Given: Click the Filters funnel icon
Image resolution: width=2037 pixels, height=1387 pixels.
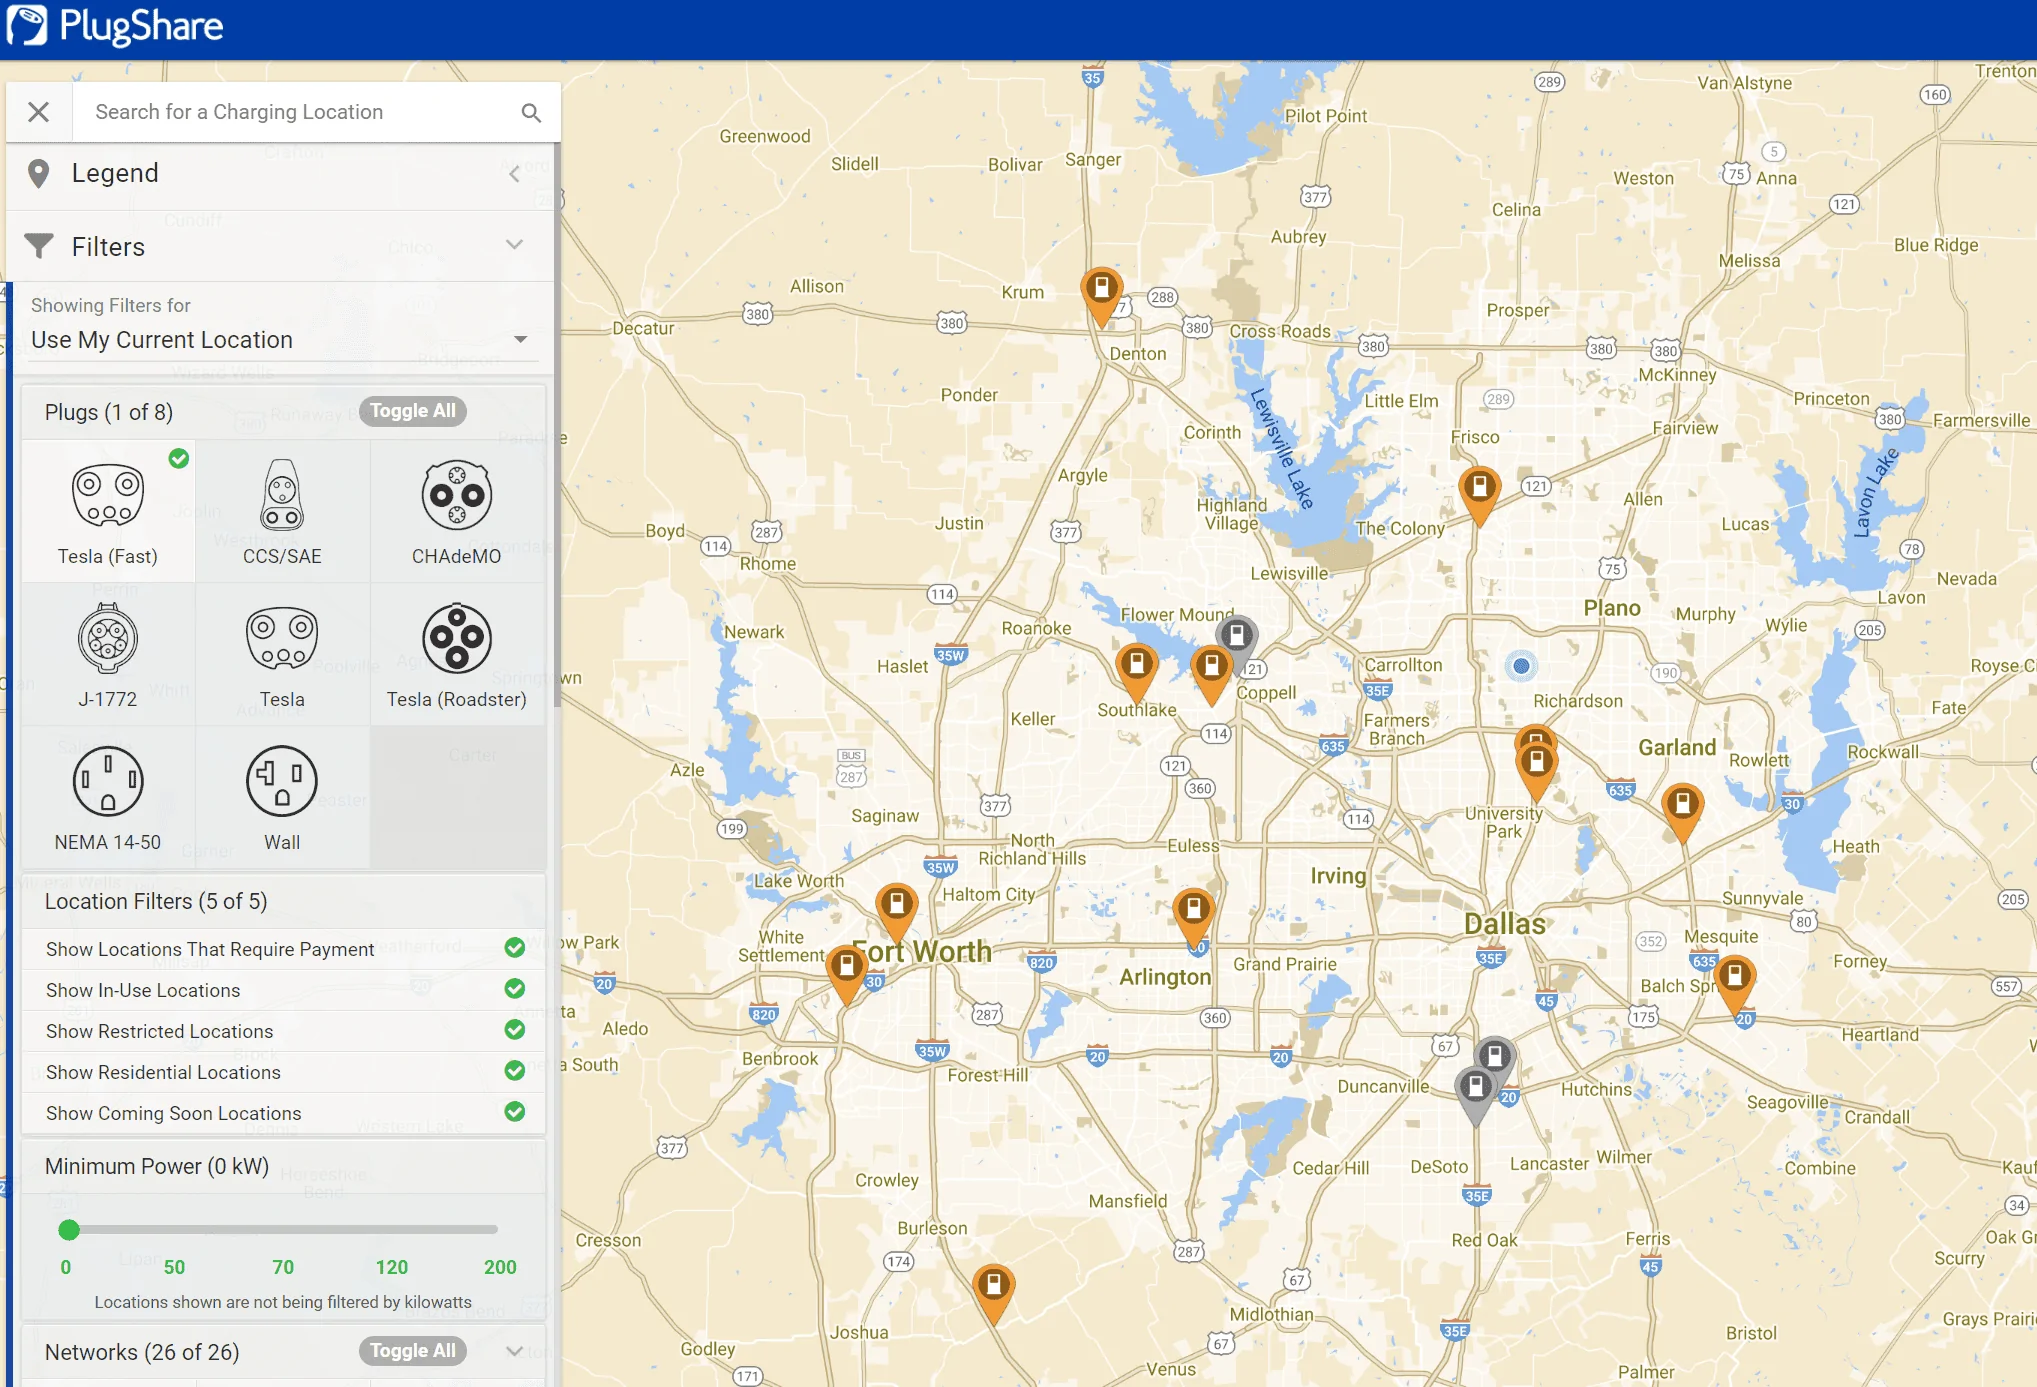Looking at the screenshot, I should coord(39,246).
